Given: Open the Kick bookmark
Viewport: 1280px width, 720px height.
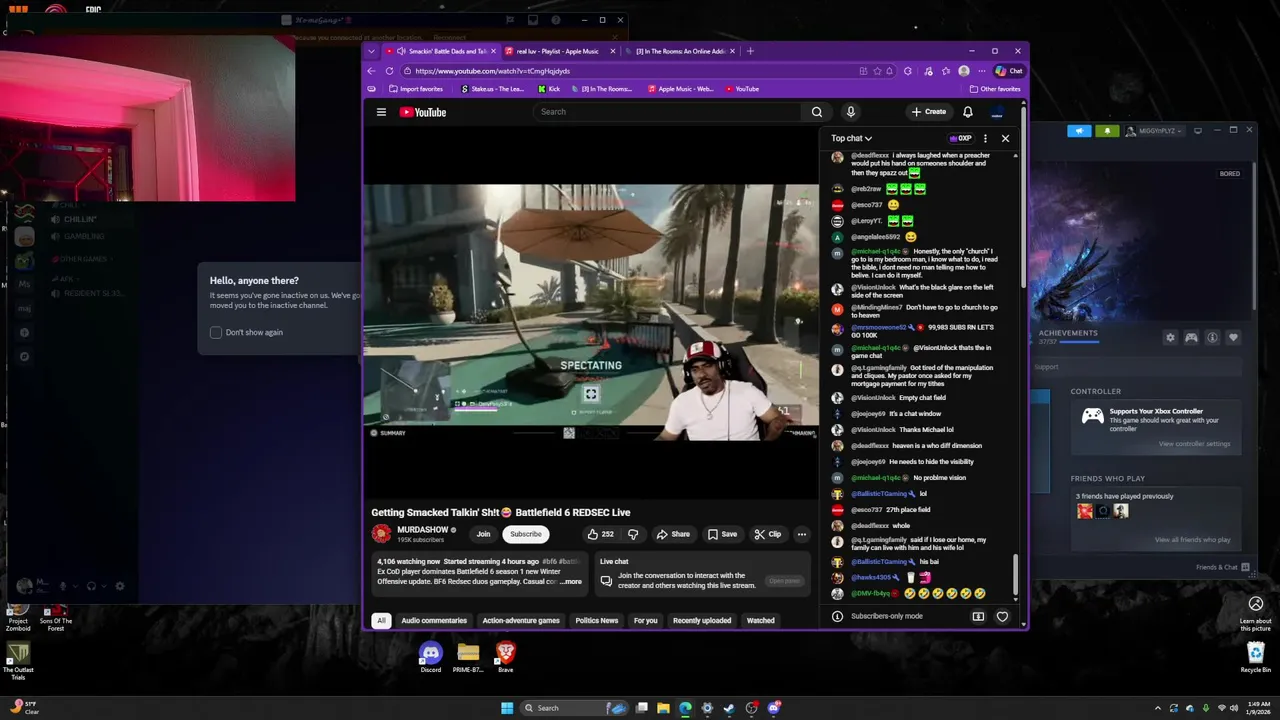Looking at the screenshot, I should [x=549, y=89].
